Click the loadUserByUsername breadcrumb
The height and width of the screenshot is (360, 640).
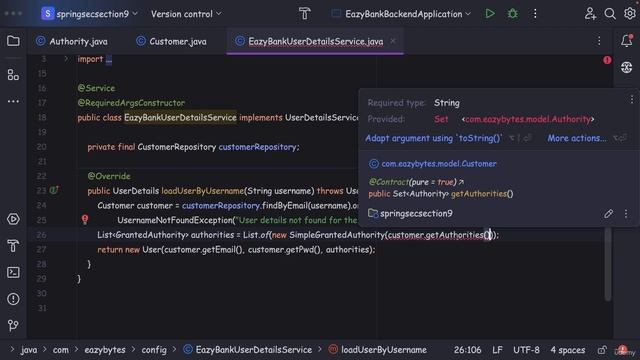(x=378, y=350)
